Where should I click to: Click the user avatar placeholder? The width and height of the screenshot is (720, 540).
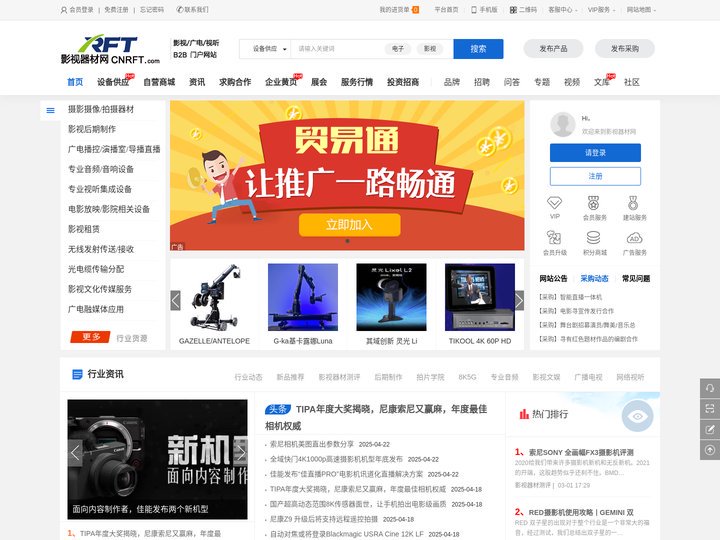[x=562, y=124]
